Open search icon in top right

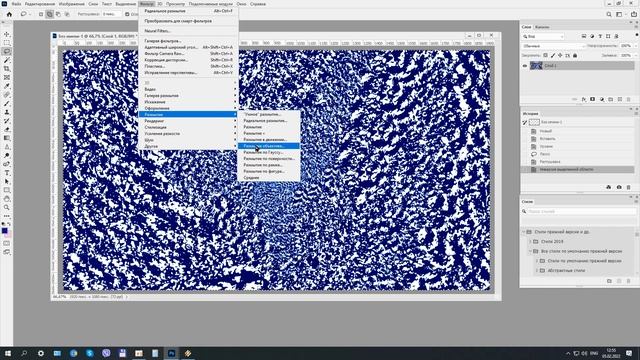(x=609, y=14)
